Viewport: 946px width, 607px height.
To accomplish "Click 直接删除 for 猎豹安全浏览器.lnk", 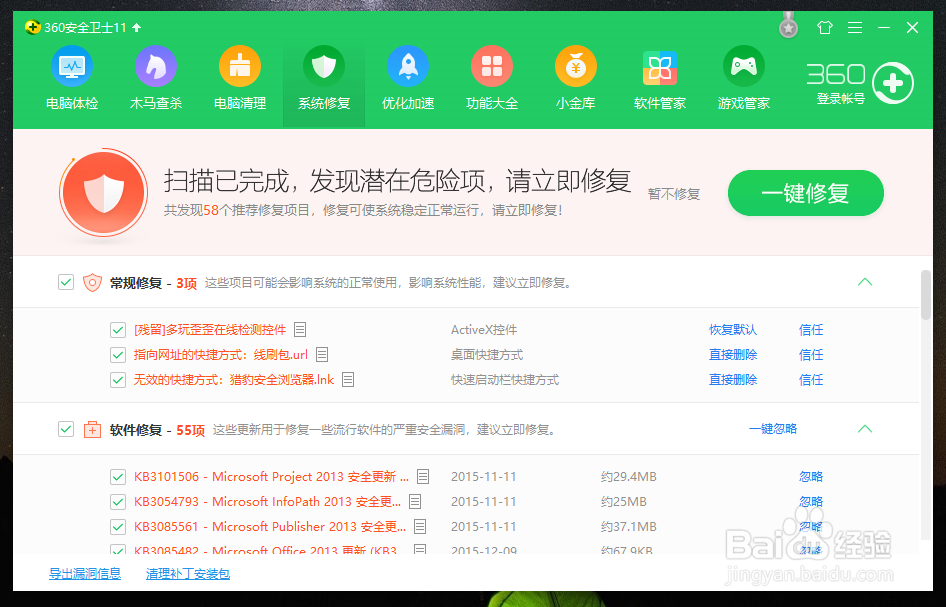I will [733, 380].
